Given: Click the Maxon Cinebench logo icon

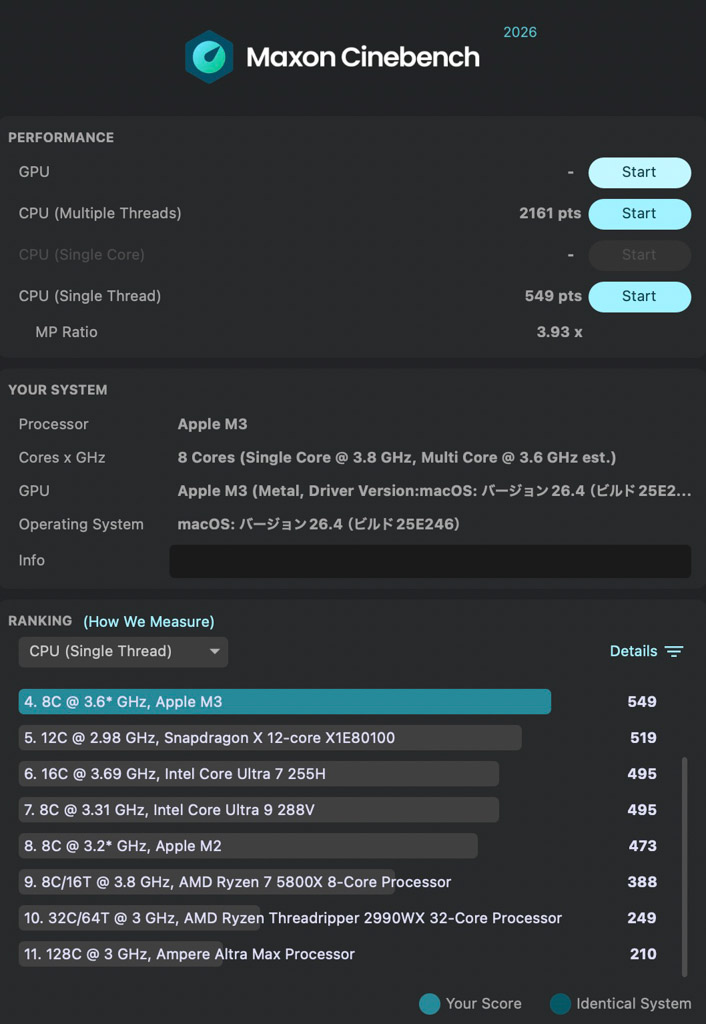Looking at the screenshot, I should [209, 57].
